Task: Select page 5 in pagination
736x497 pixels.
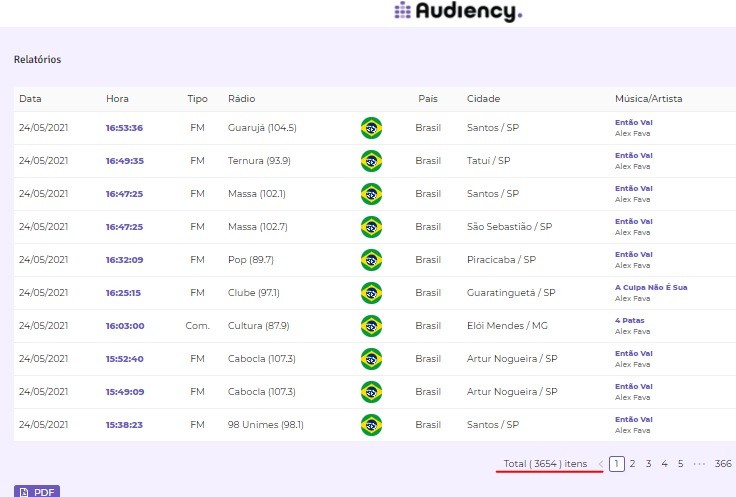Action: click(x=680, y=464)
